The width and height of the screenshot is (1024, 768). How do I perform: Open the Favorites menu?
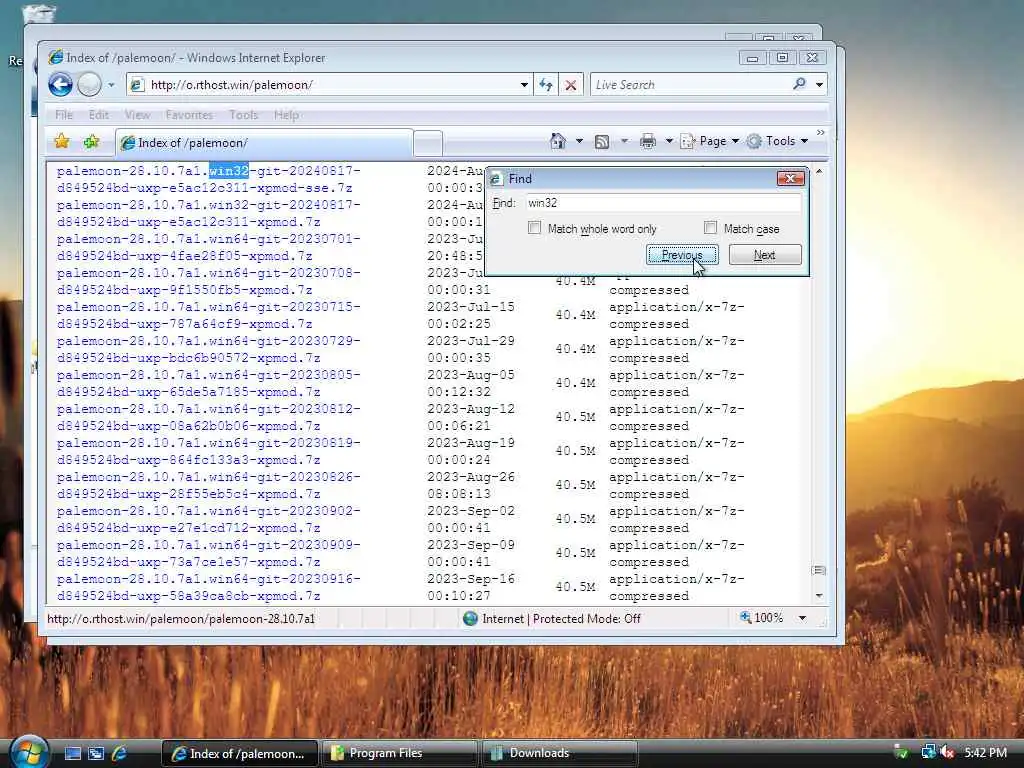click(x=189, y=115)
